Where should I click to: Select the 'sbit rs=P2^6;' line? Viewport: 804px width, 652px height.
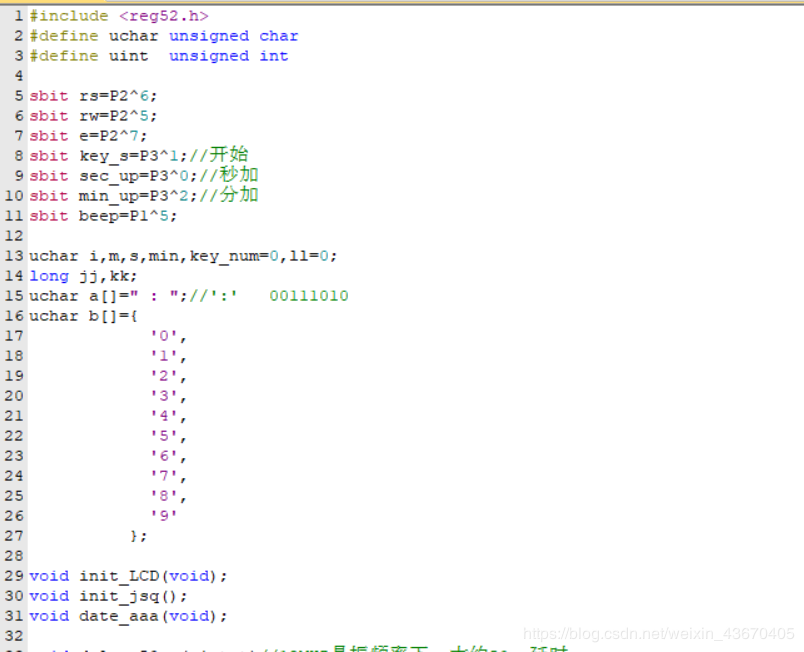[x=93, y=96]
